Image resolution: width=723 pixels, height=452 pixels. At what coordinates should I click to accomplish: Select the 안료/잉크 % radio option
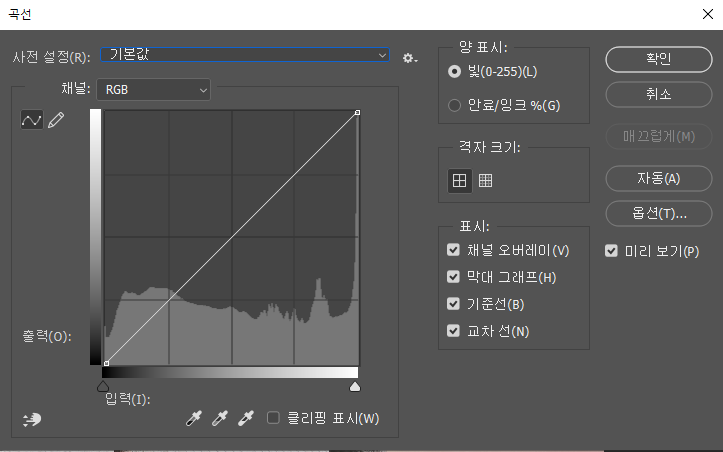click(x=454, y=105)
